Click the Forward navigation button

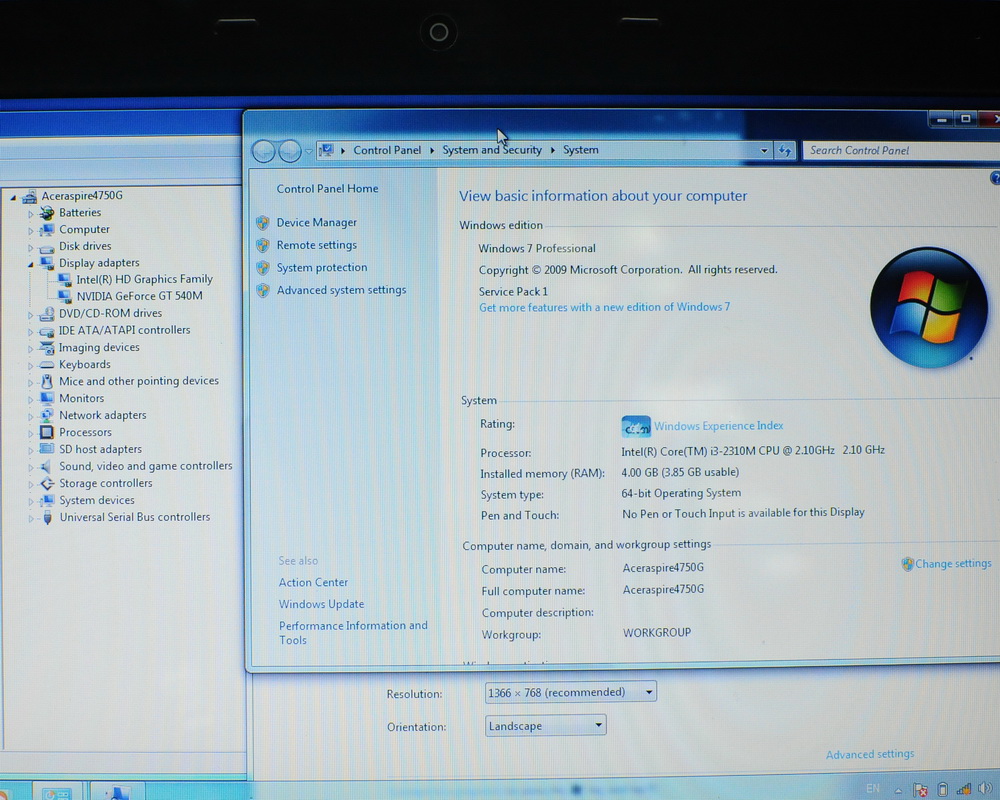point(290,151)
